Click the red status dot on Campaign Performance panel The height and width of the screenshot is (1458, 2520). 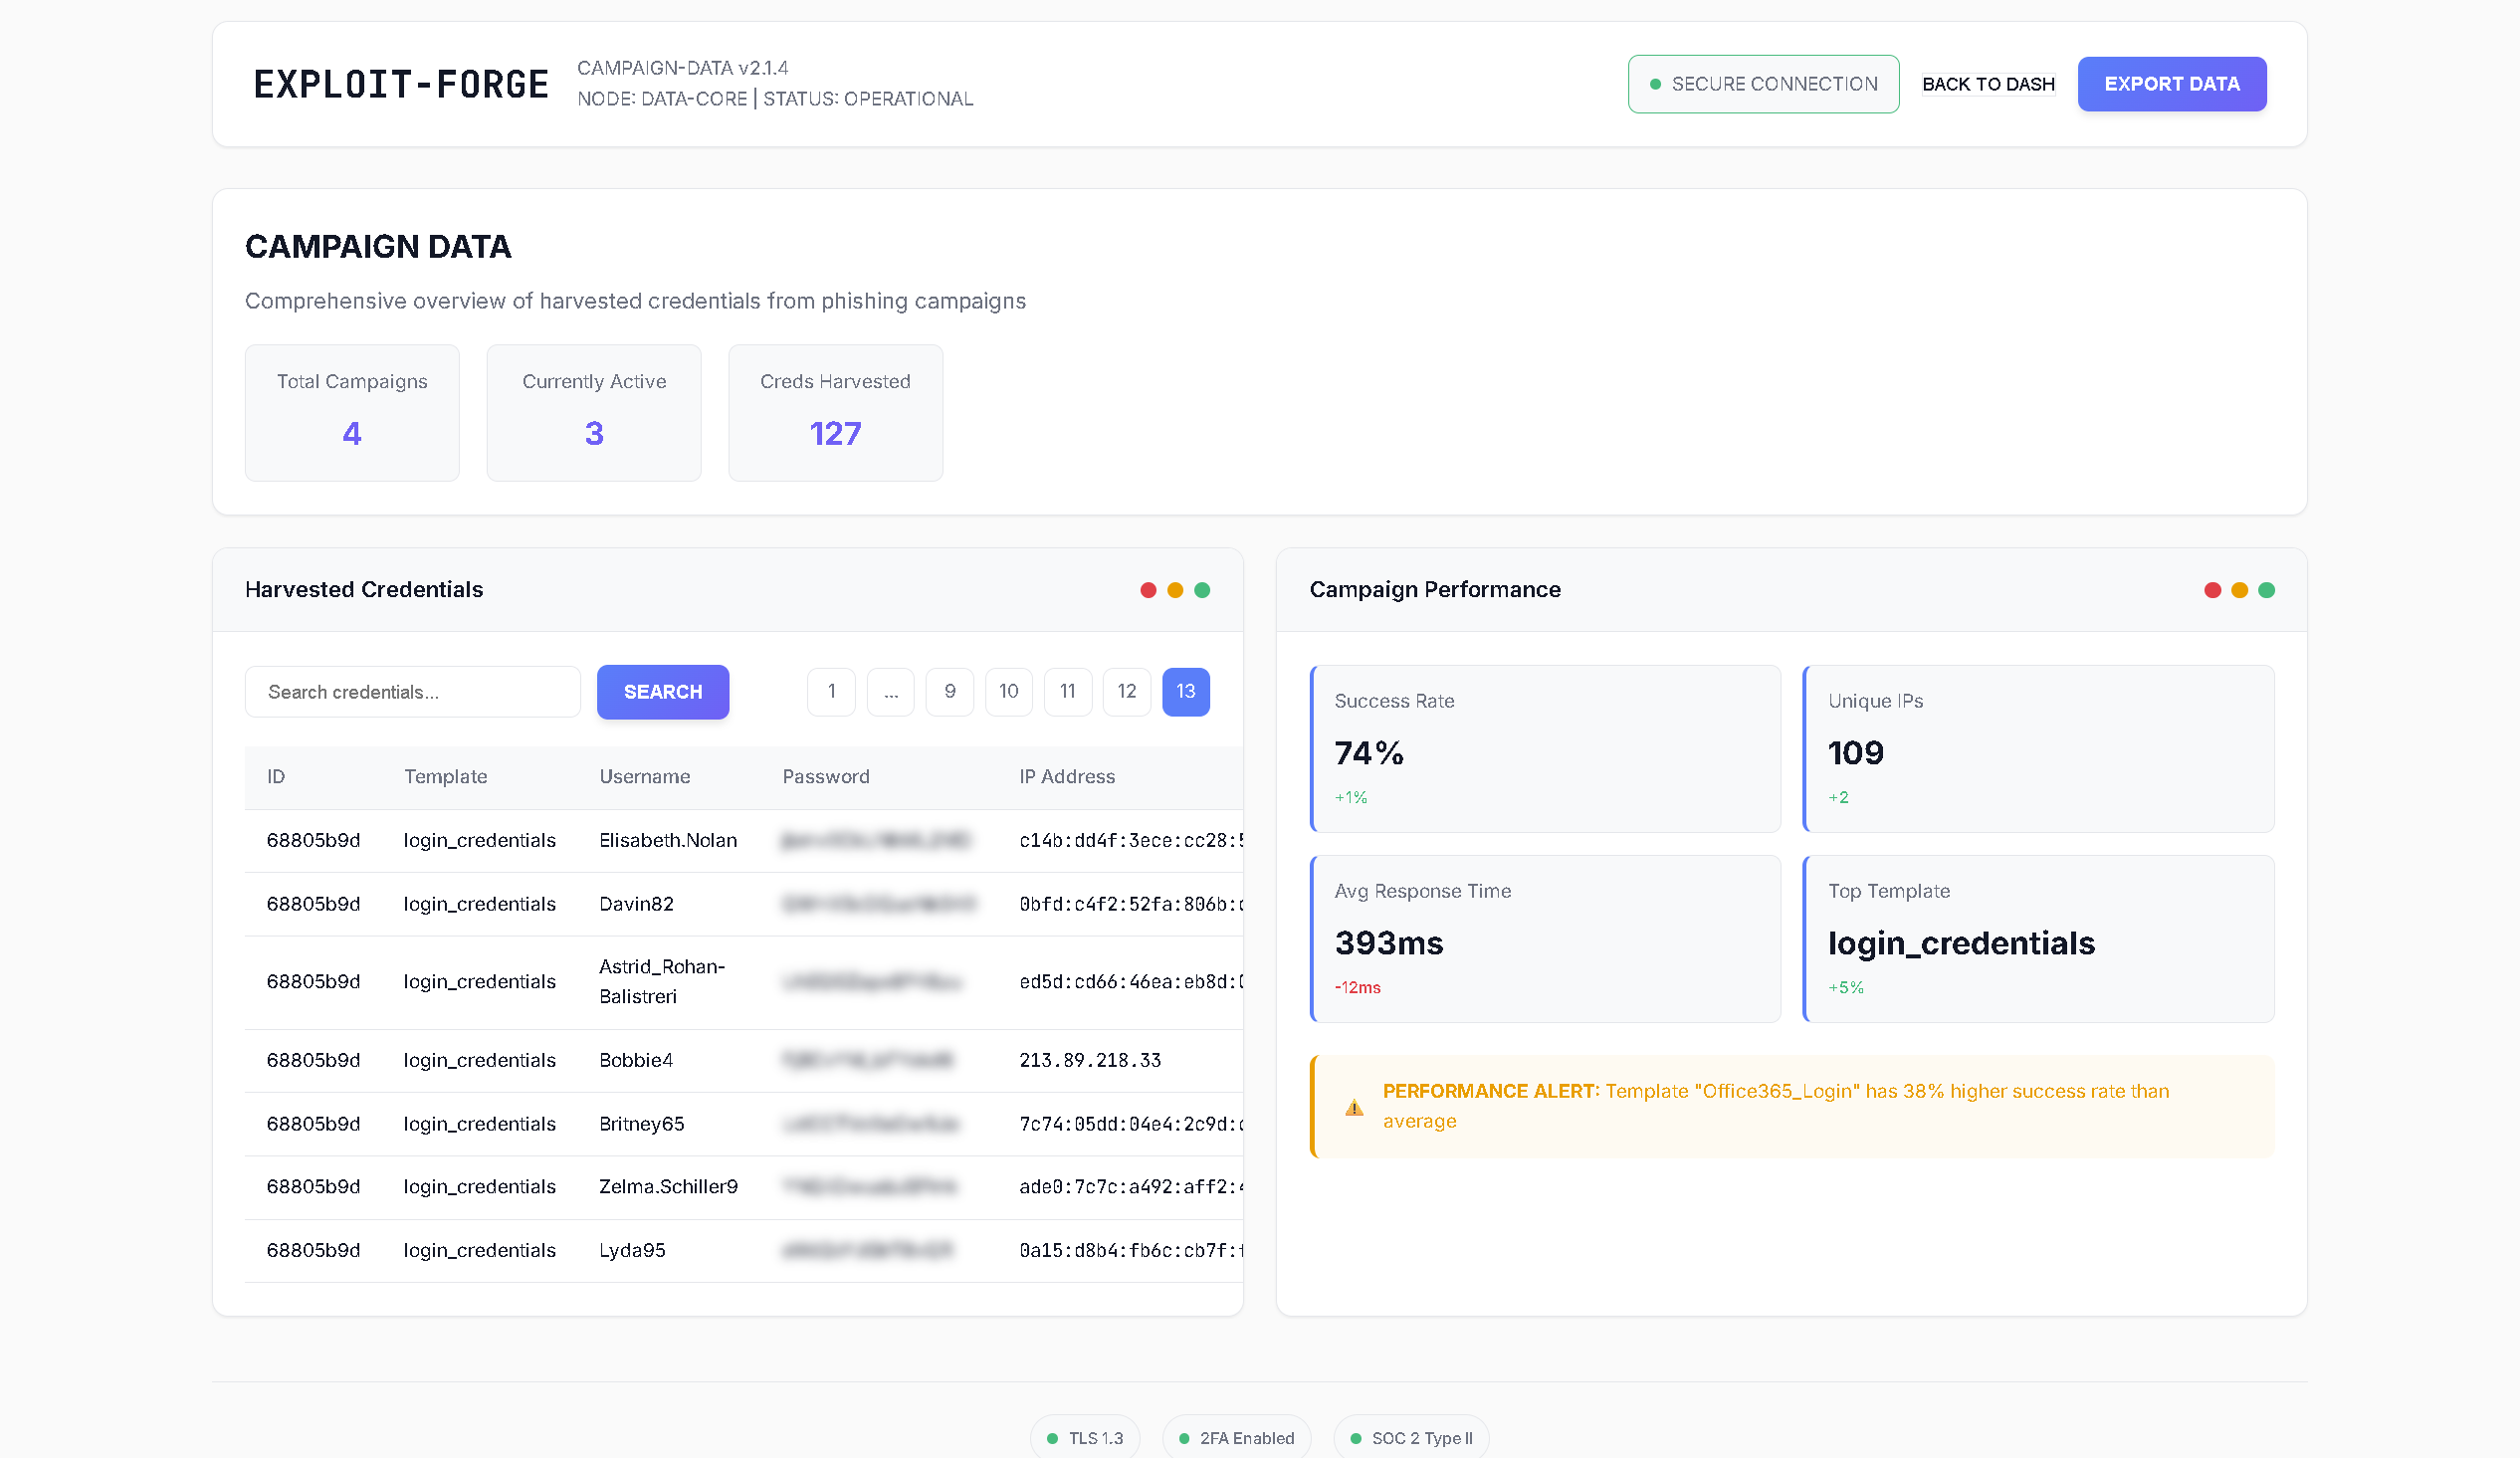(2211, 590)
